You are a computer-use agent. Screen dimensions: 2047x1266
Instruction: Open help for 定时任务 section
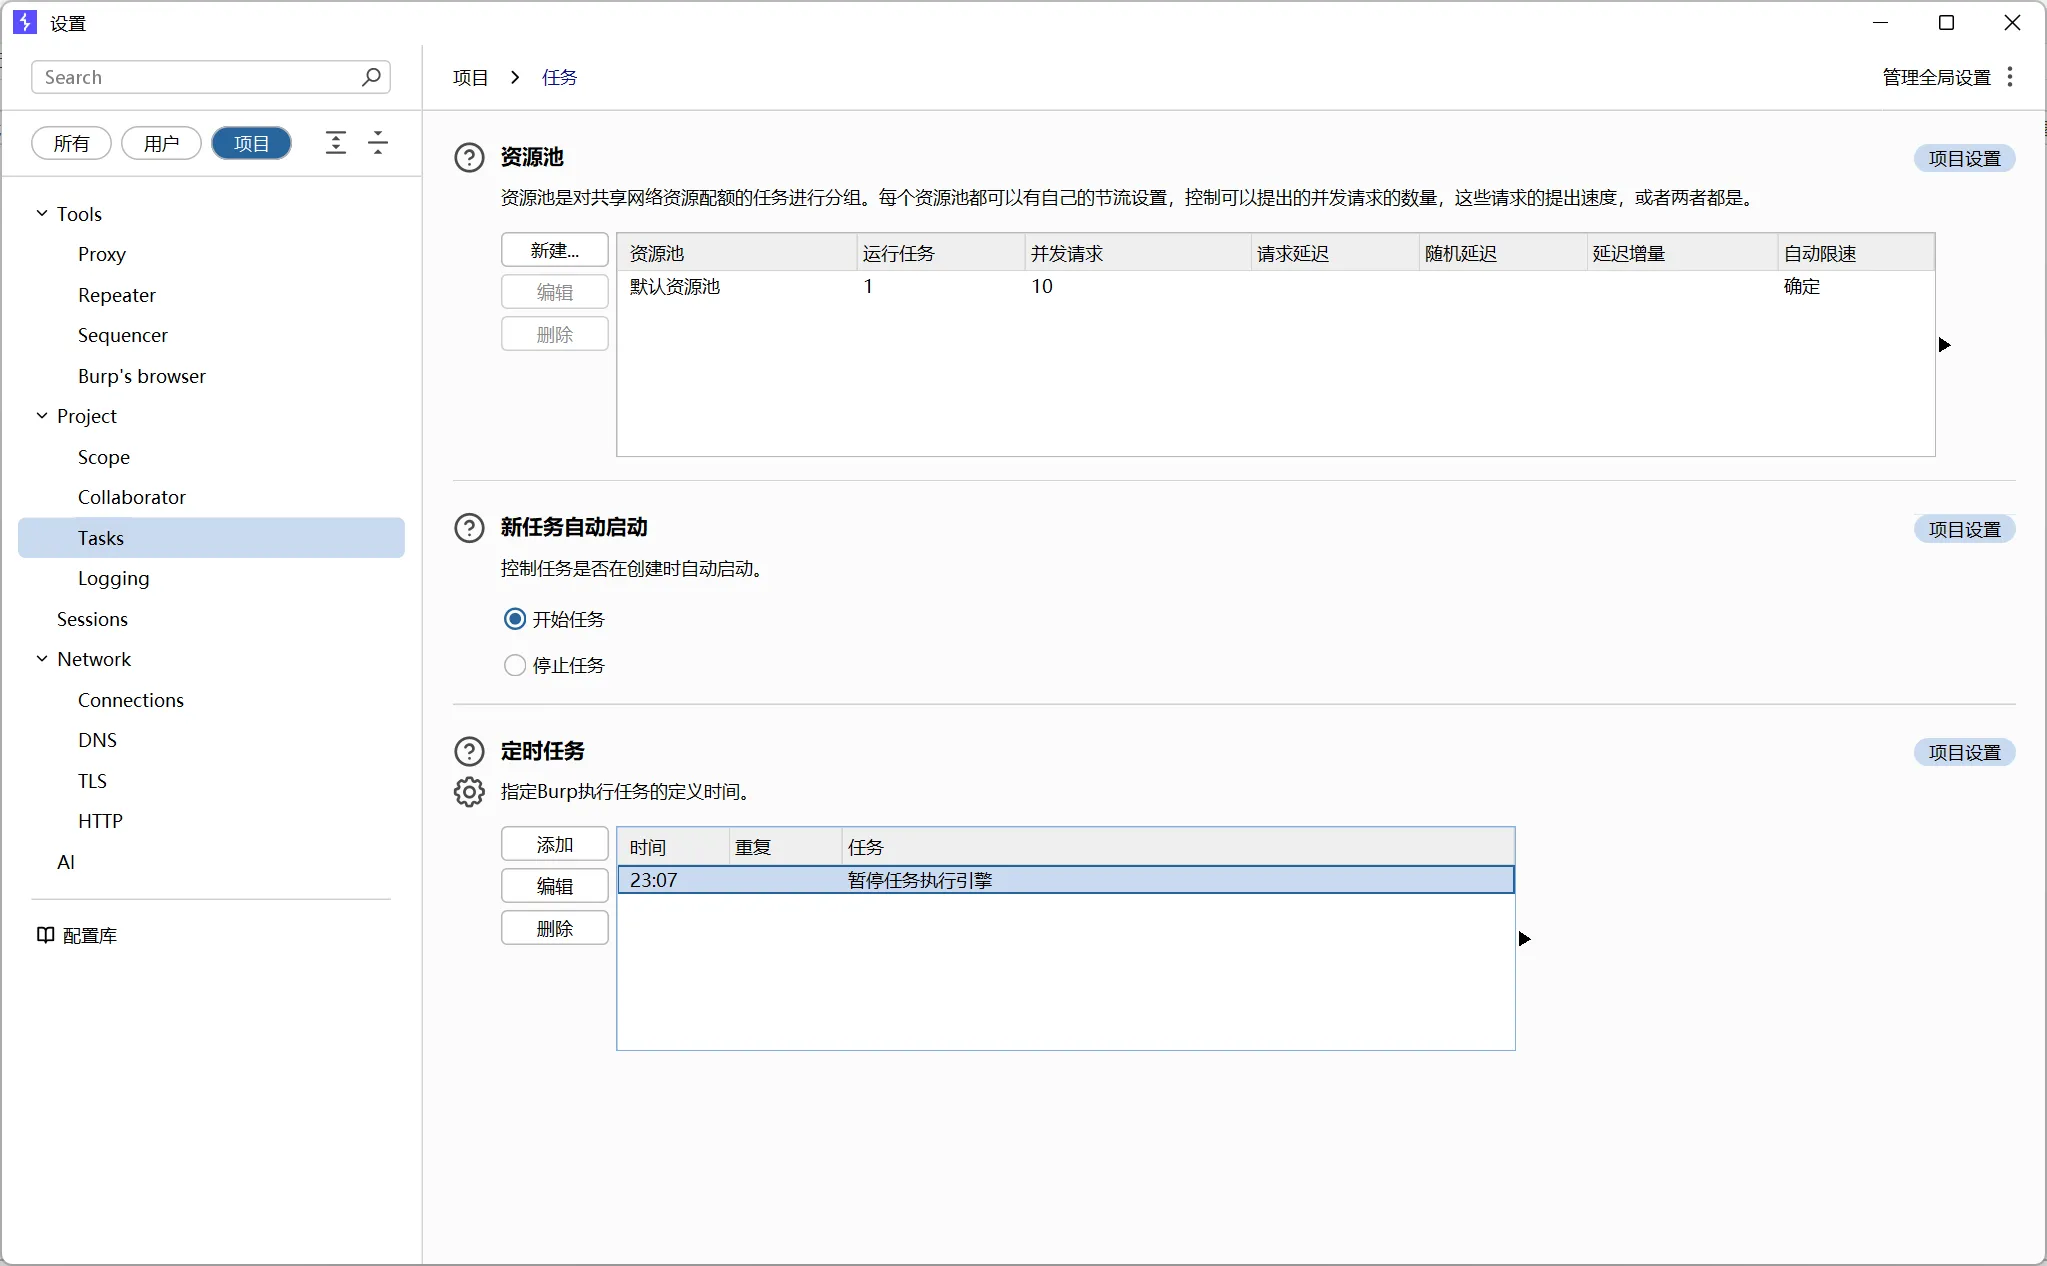(469, 751)
